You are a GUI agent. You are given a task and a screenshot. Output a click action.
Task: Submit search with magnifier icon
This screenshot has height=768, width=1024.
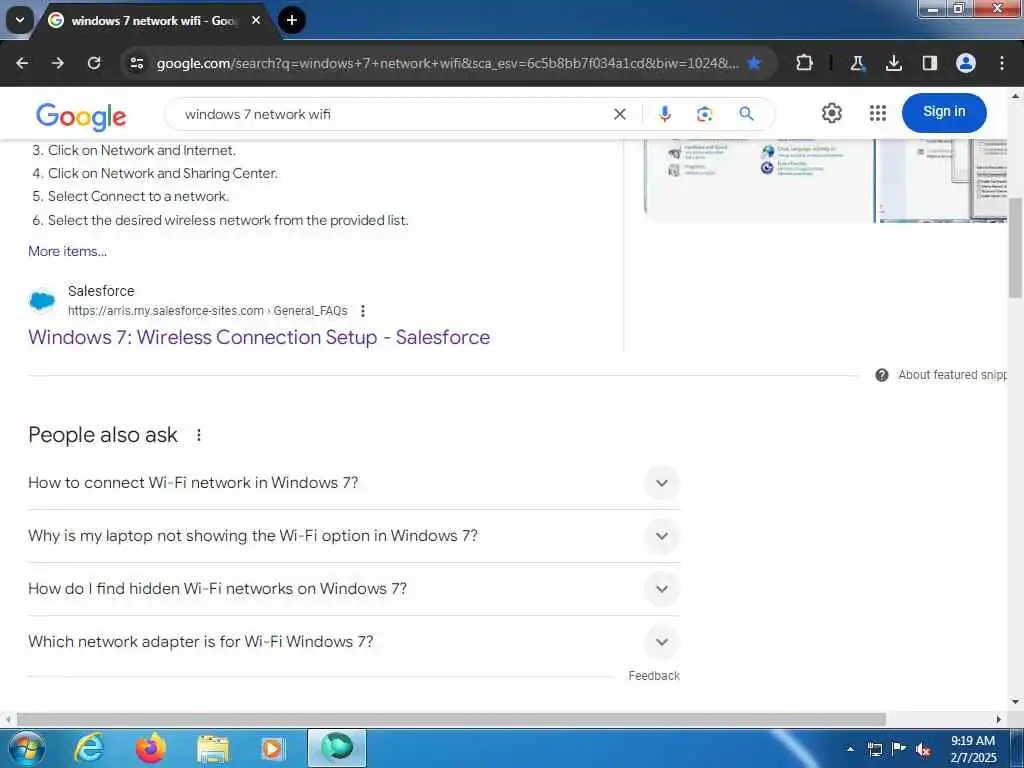(746, 114)
